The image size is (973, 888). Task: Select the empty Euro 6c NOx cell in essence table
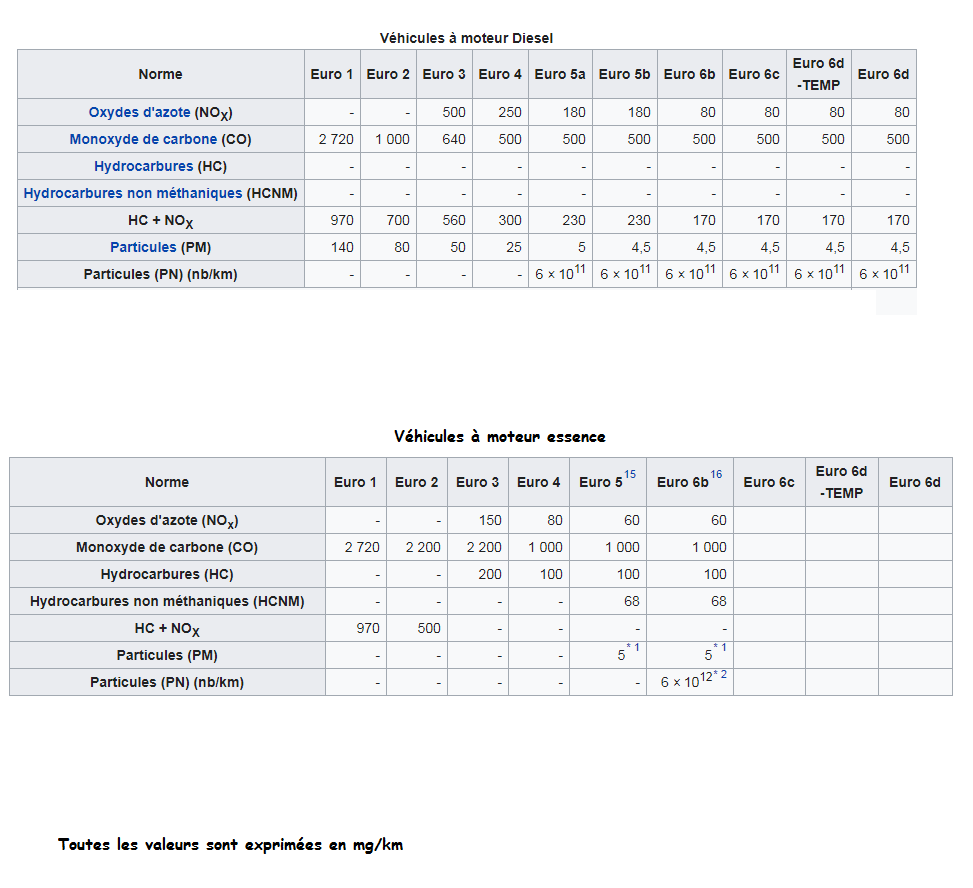768,520
